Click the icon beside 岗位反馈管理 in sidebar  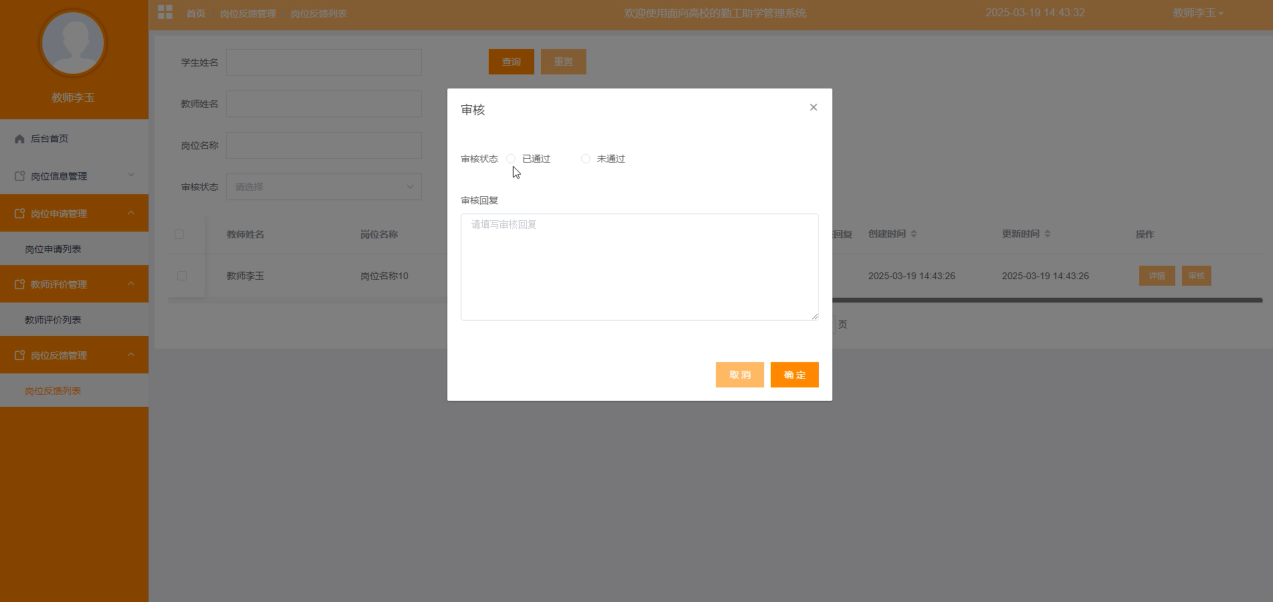click(x=19, y=355)
